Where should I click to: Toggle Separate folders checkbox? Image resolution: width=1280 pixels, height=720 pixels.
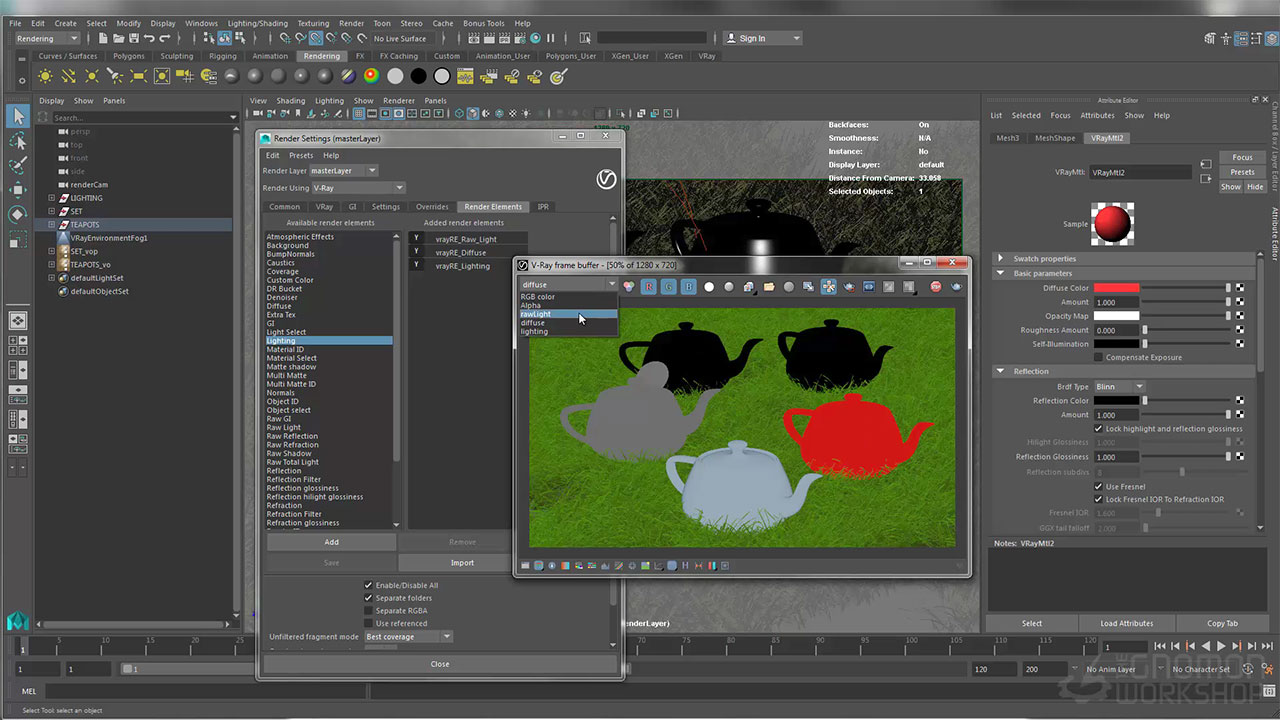(x=368, y=598)
